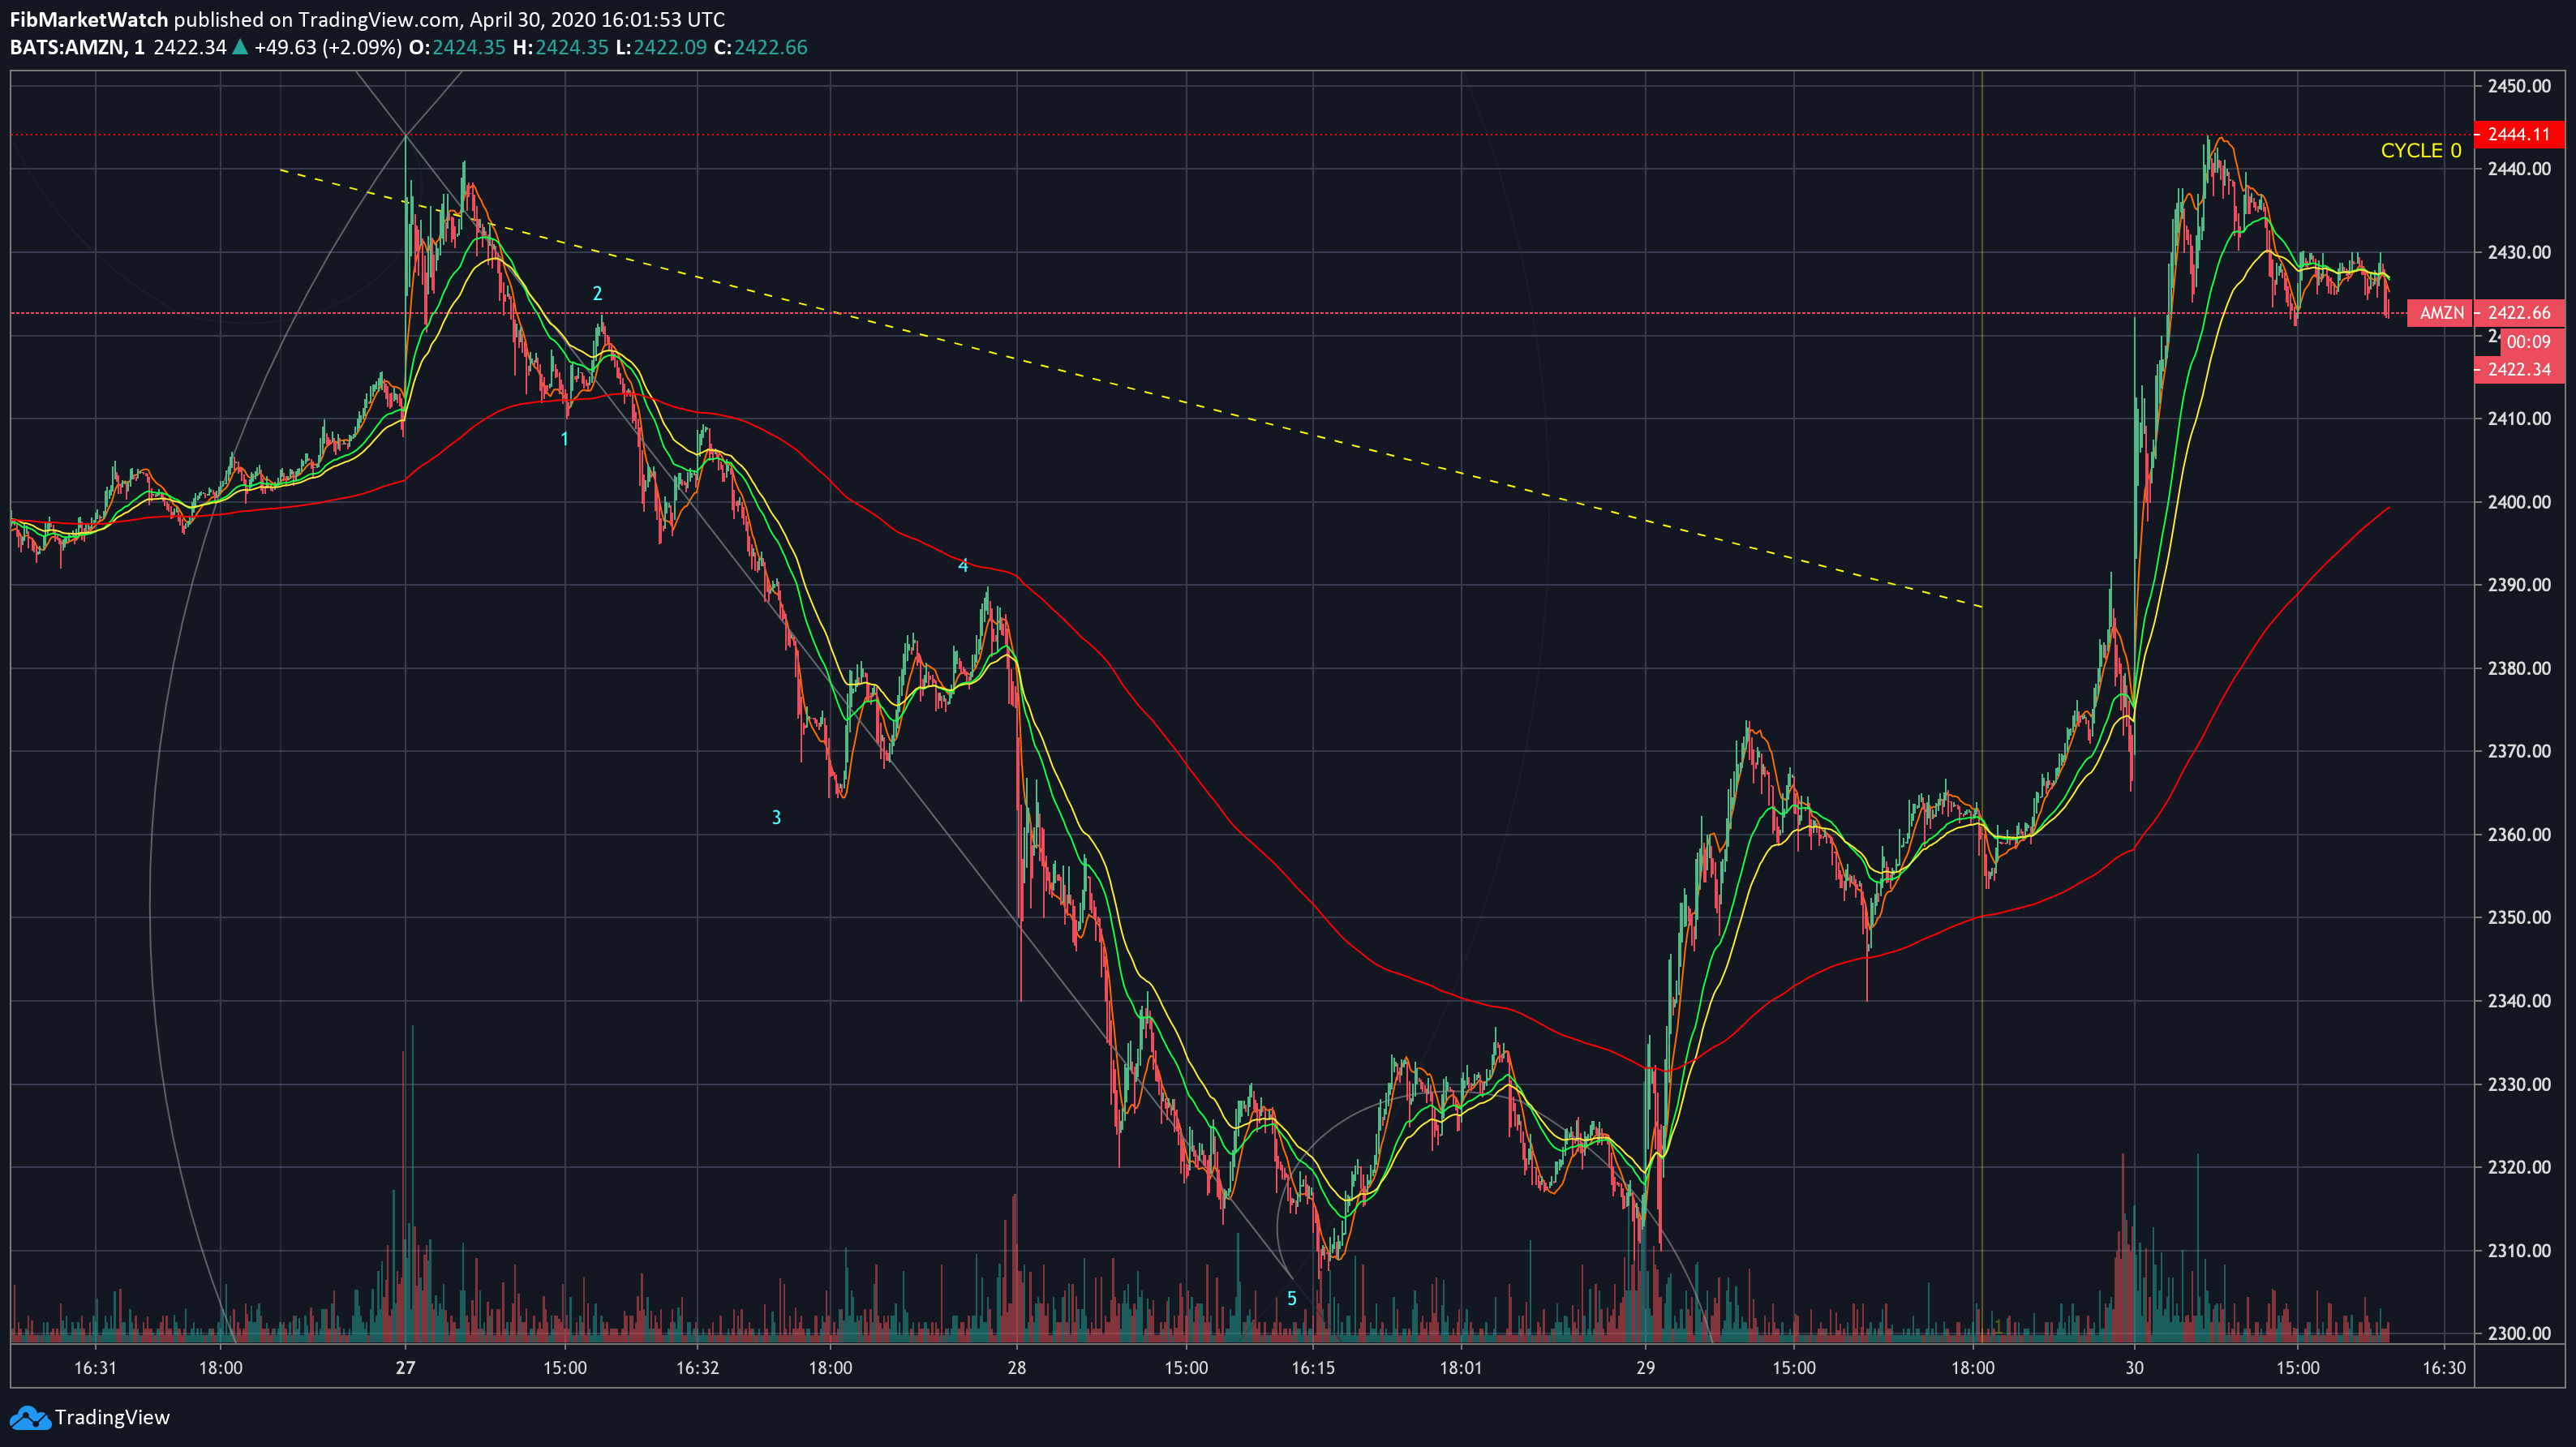
Task: Click the FibMarketWatch author name
Action: tap(89, 19)
